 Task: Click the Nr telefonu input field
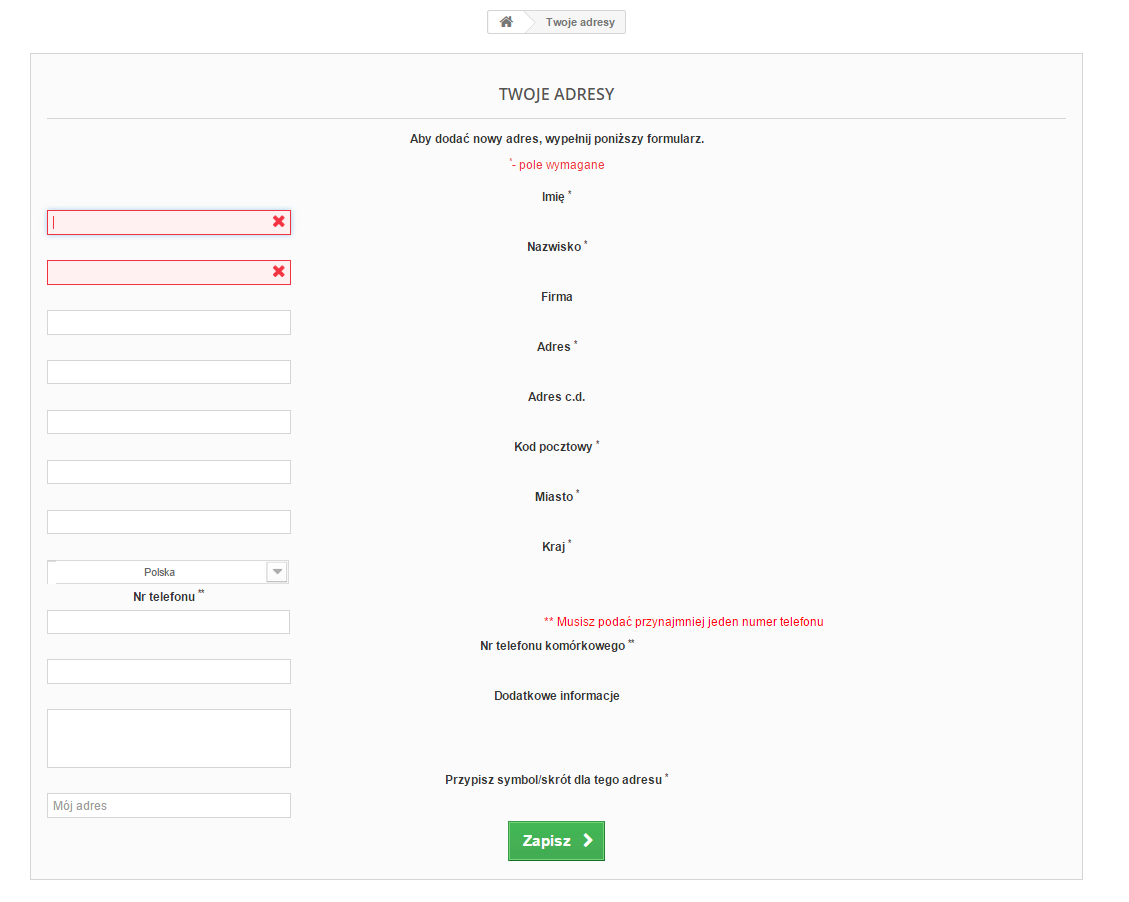coord(169,622)
